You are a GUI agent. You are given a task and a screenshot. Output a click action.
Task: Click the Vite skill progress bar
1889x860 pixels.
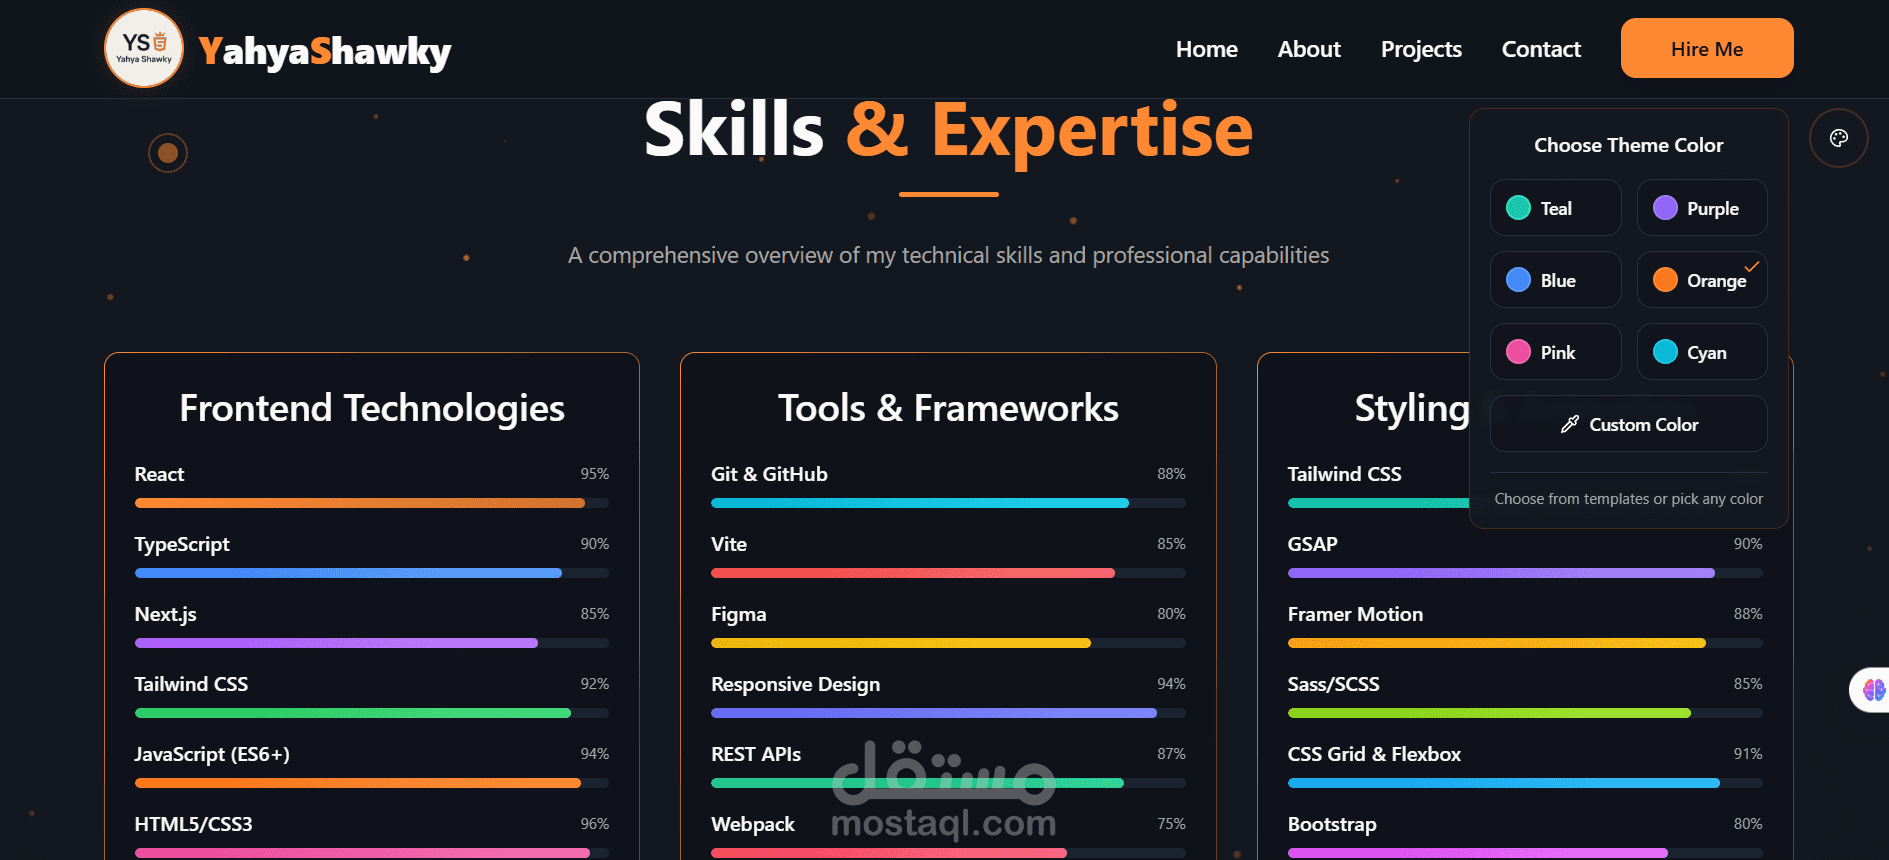click(948, 573)
